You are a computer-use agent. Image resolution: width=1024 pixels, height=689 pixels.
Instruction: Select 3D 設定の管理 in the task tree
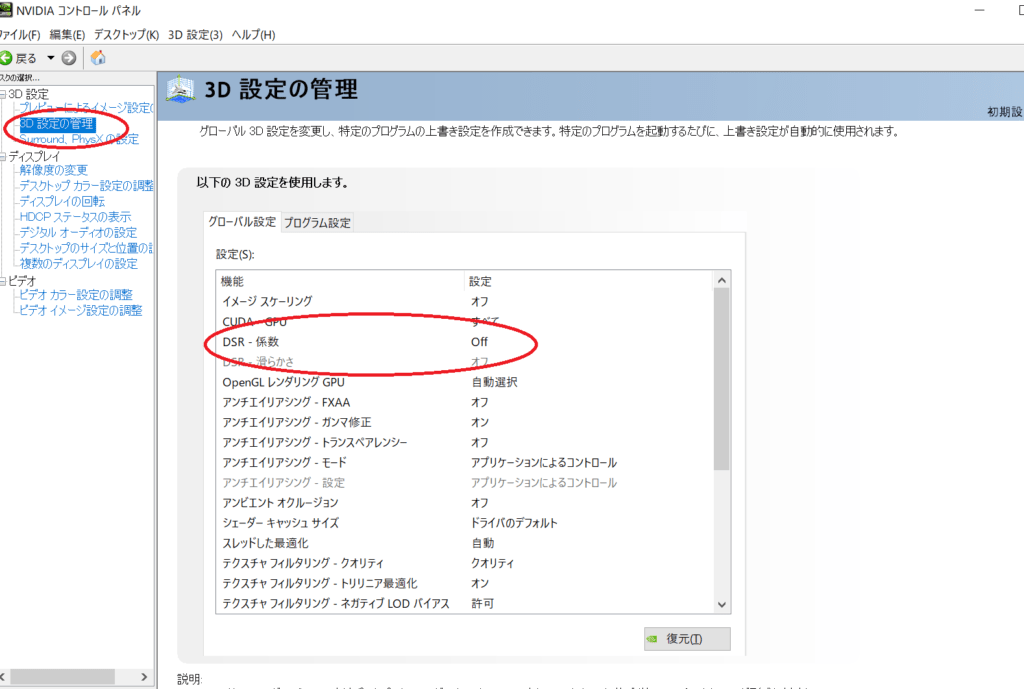click(57, 123)
